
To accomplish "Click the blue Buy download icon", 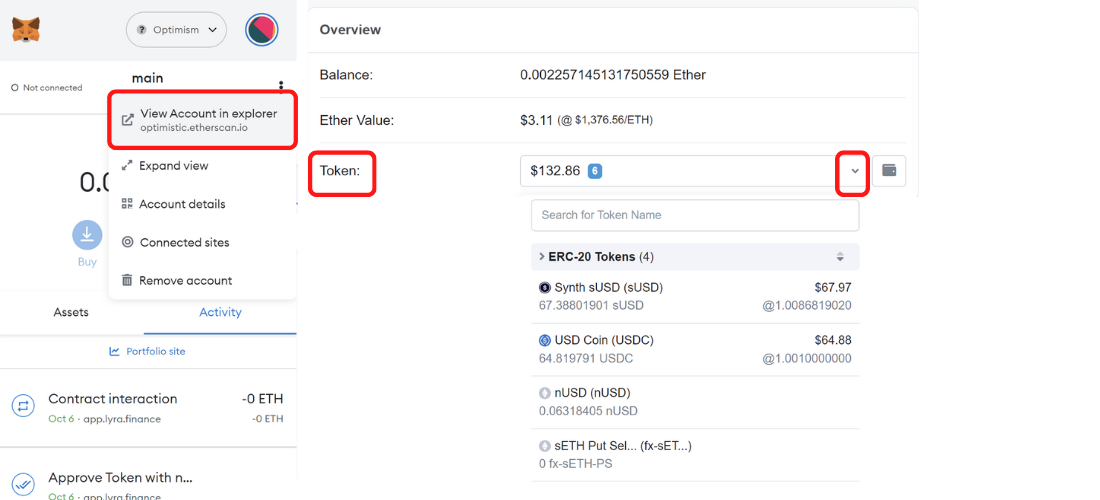I will click(87, 235).
